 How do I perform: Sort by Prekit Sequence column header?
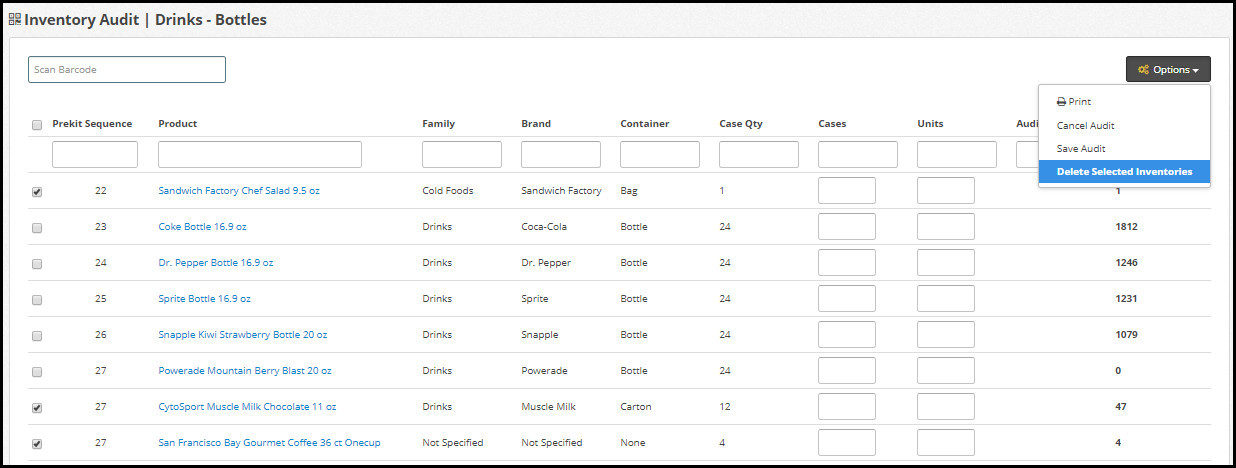click(92, 124)
